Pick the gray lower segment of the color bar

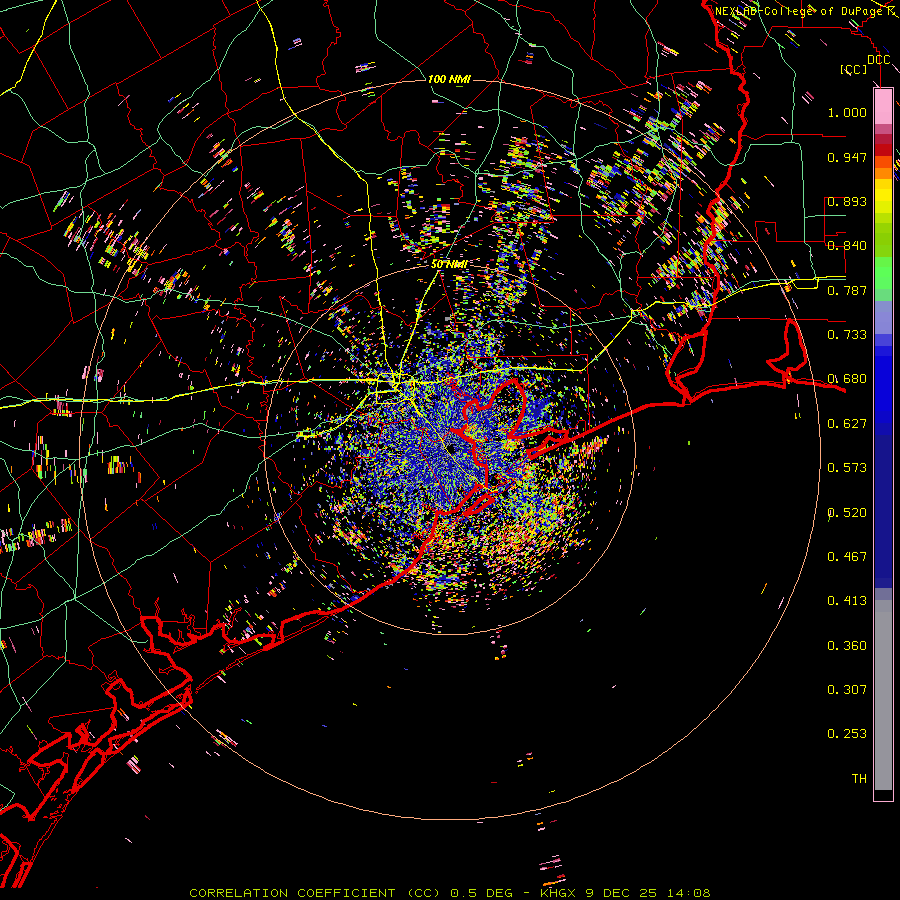click(x=883, y=695)
